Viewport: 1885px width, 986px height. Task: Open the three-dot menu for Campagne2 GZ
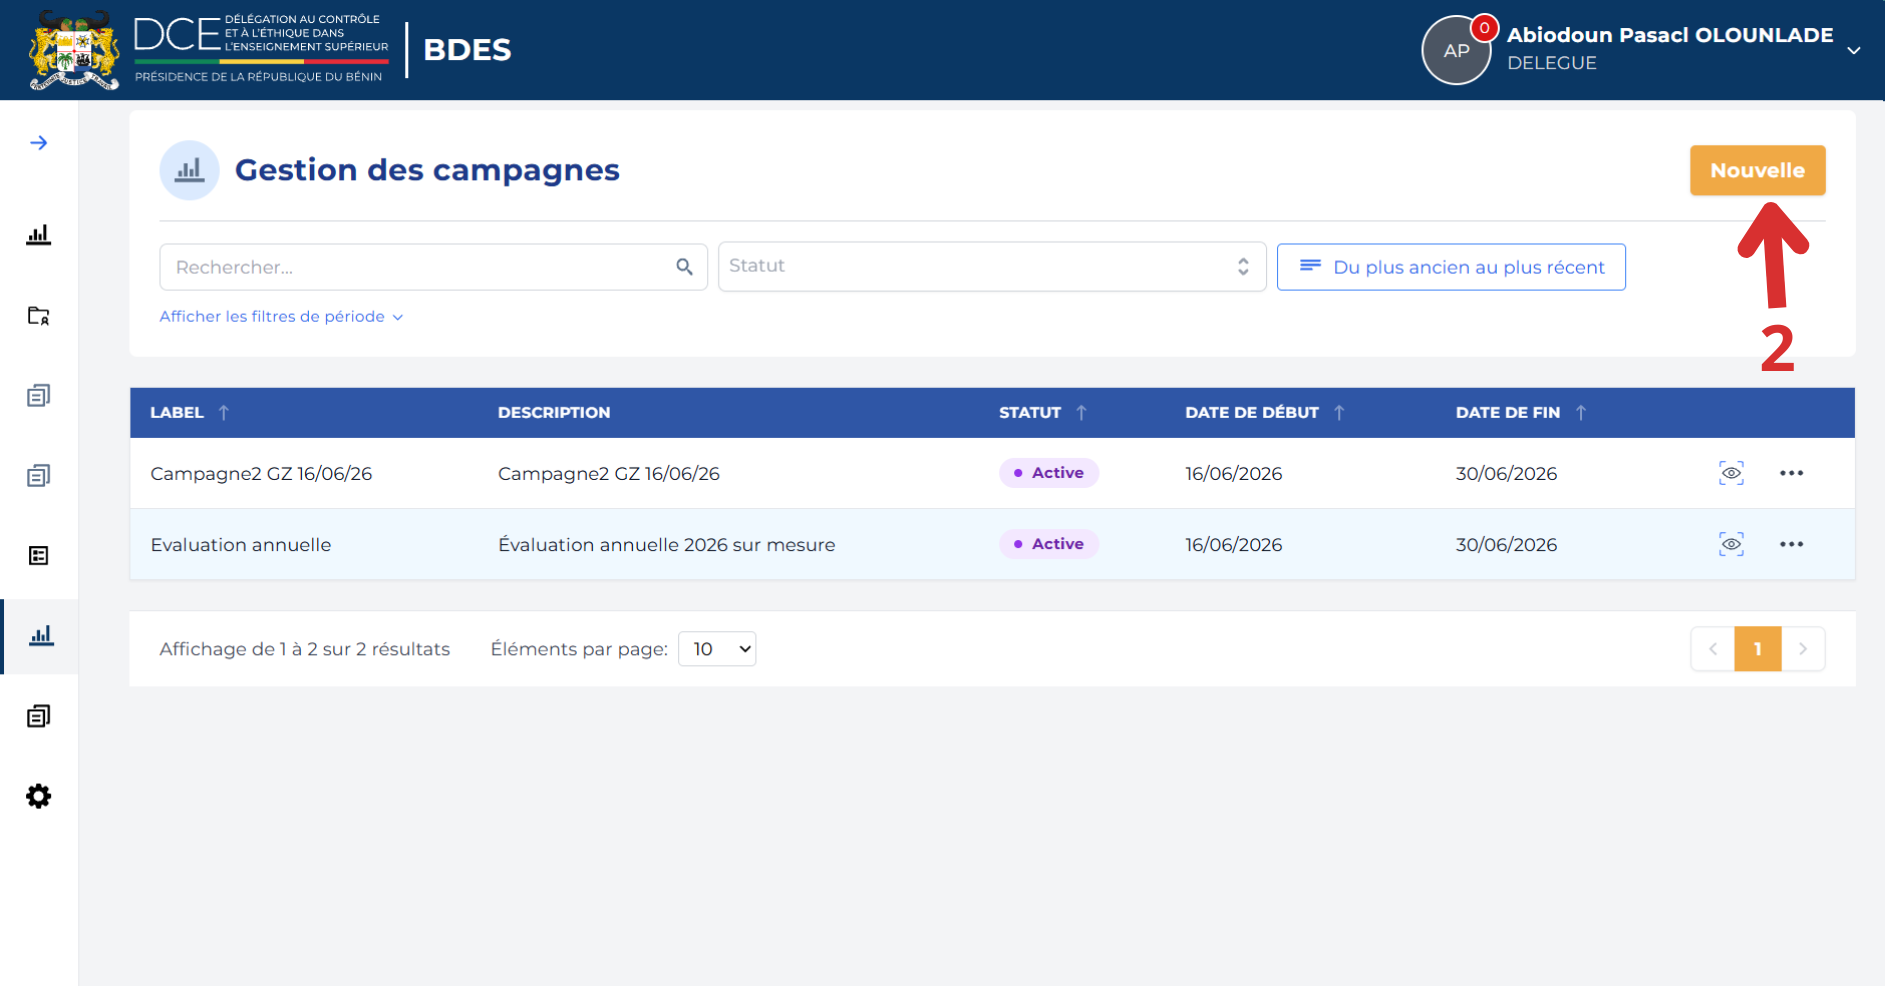(x=1791, y=473)
